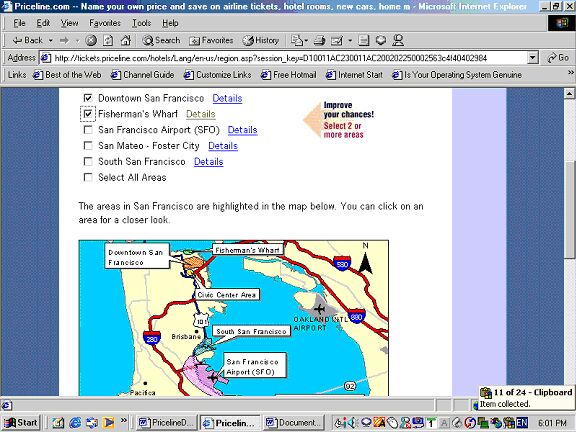Open Details link for South San Francisco
This screenshot has height=432, width=576.
click(209, 162)
